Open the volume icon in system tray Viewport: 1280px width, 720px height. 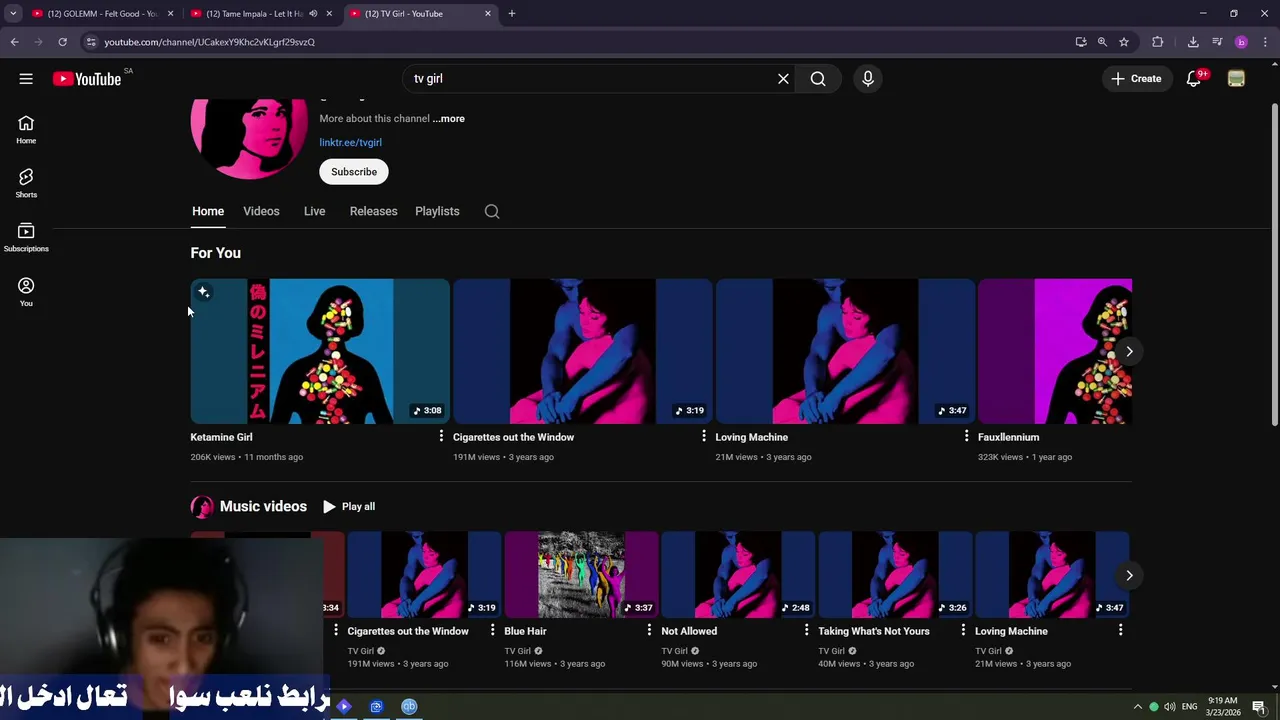1170,707
